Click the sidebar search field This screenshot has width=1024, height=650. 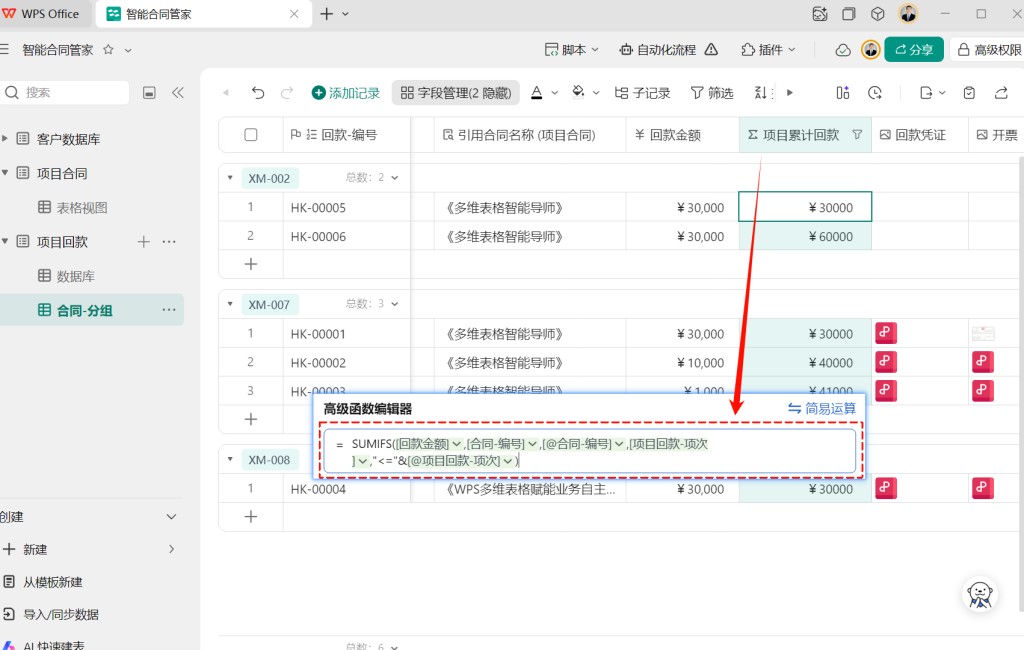[65, 93]
